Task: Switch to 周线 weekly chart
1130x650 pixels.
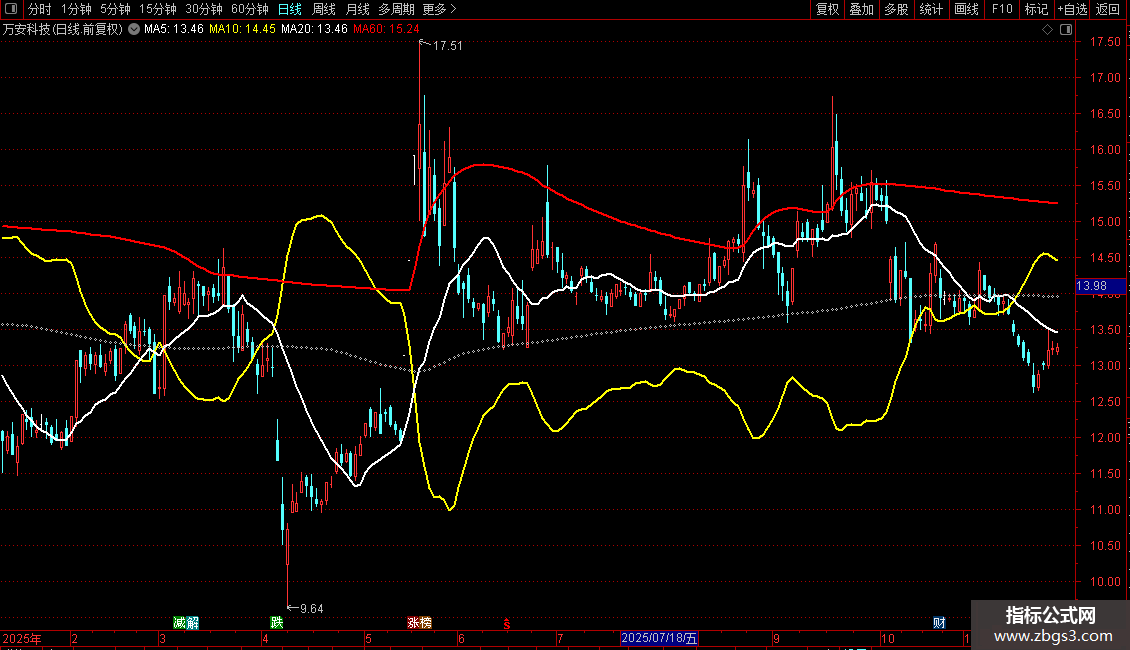Action: tap(324, 9)
